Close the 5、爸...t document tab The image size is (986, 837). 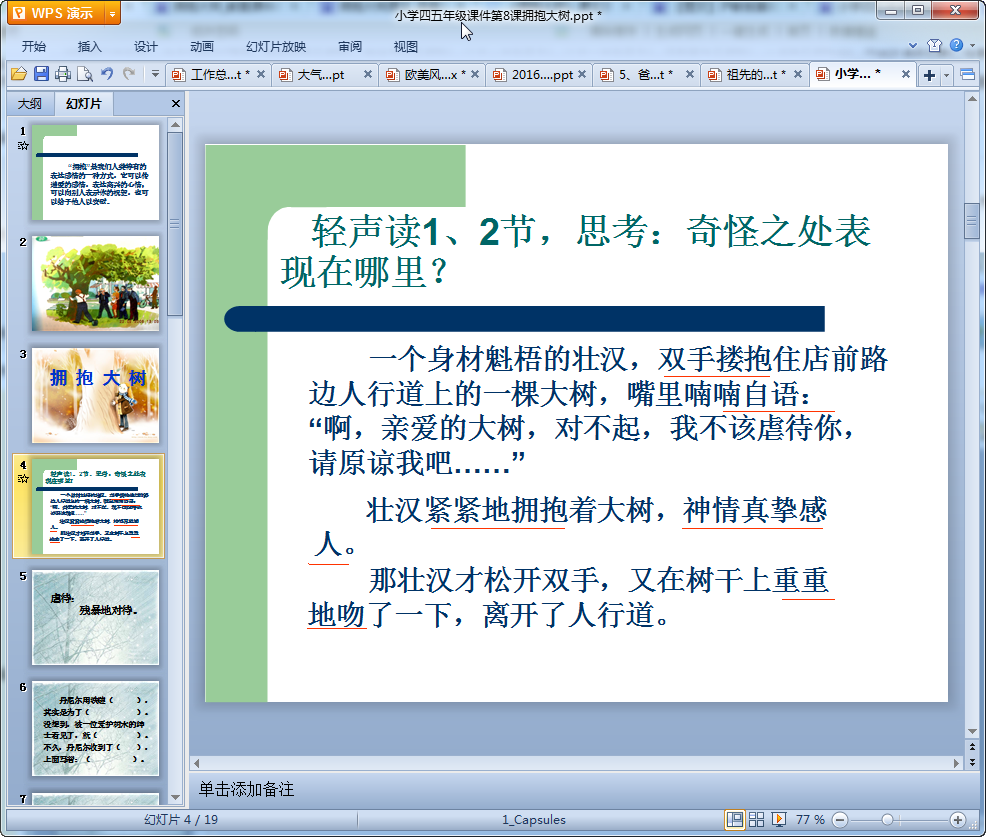click(690, 75)
